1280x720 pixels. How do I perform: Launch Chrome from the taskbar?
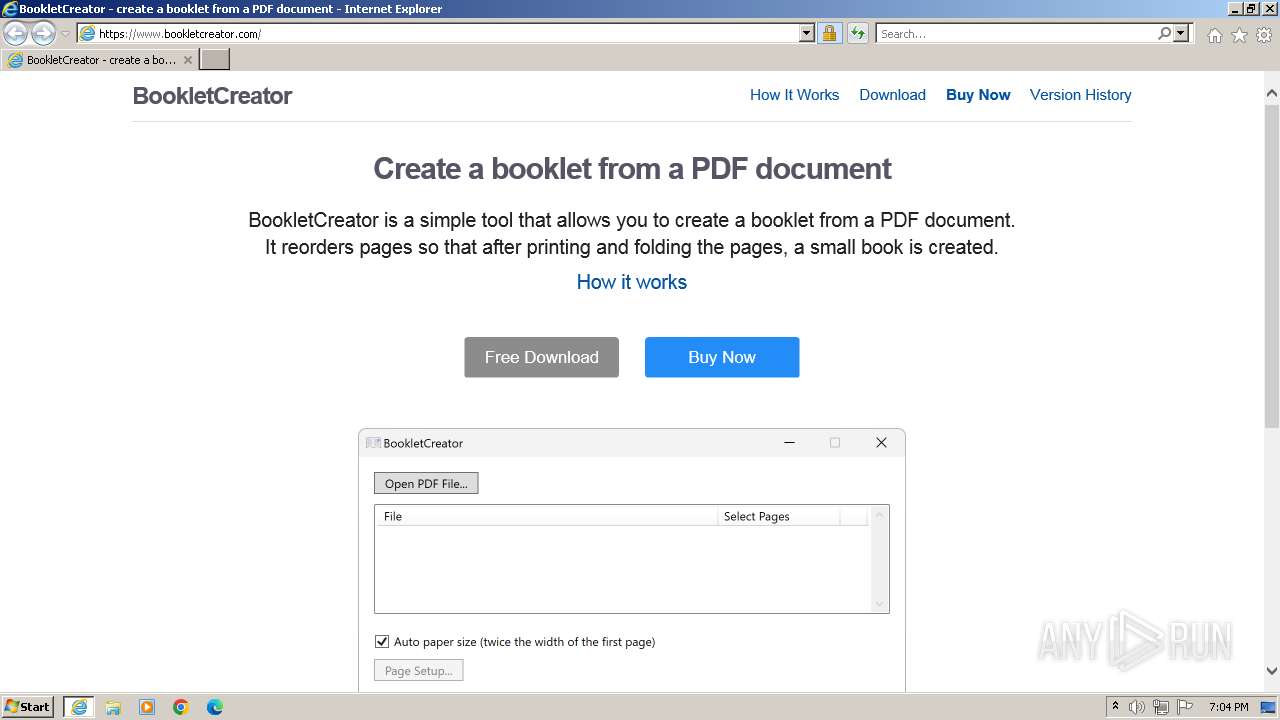(181, 707)
